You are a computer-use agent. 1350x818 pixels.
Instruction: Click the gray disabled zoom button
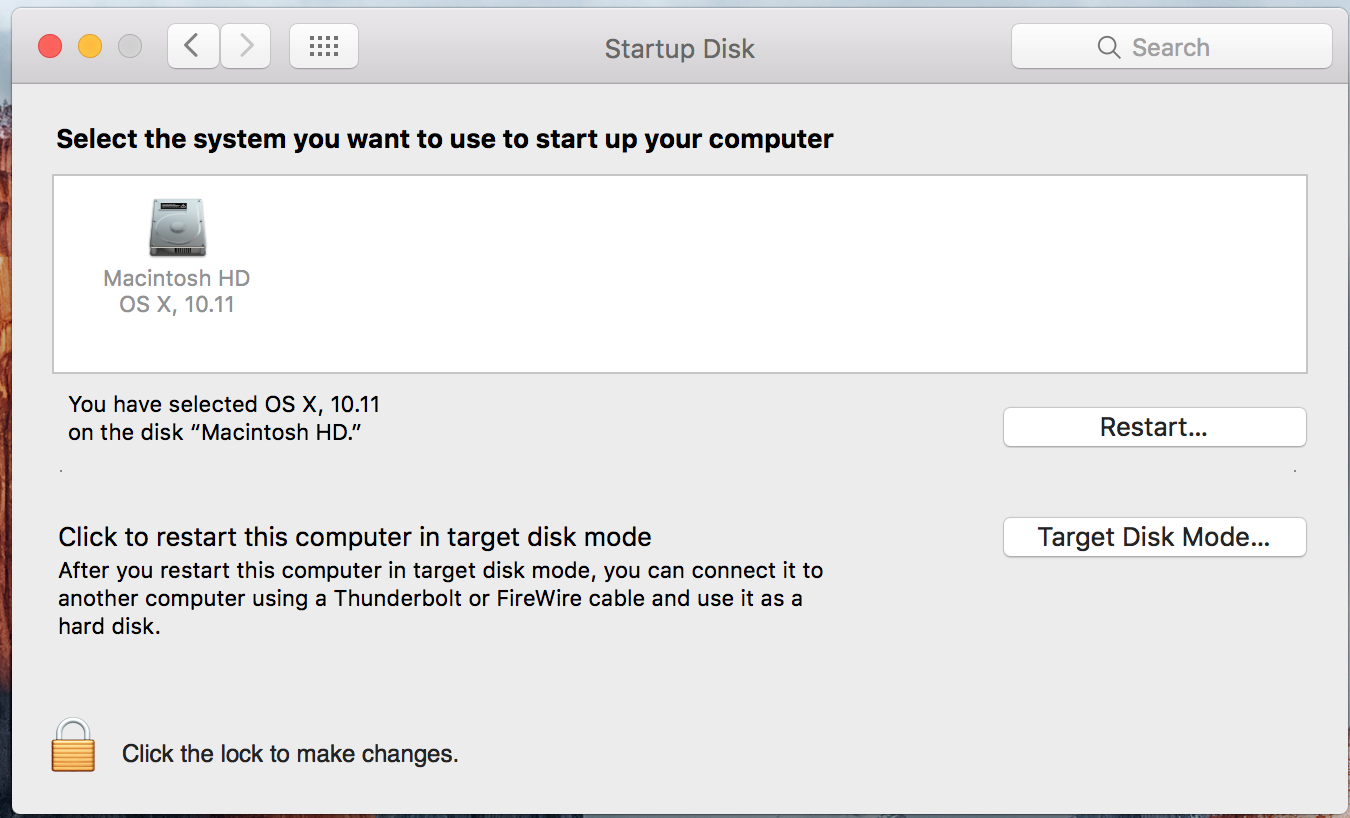click(x=130, y=46)
